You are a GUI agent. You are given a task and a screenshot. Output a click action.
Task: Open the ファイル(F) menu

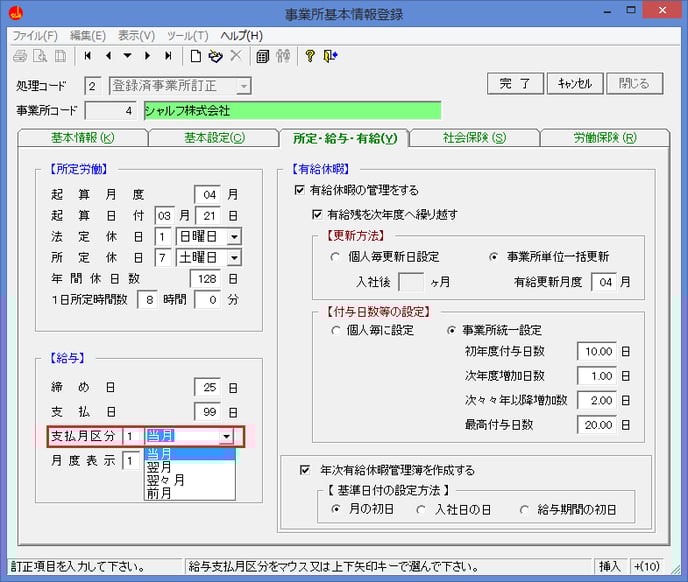coord(35,36)
